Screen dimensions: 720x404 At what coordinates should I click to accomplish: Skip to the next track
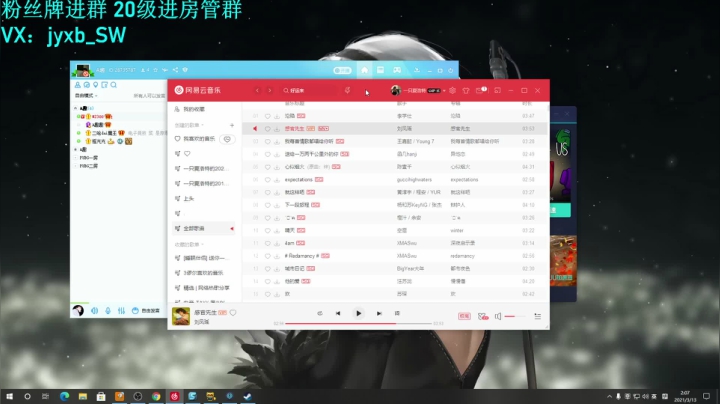coord(379,314)
